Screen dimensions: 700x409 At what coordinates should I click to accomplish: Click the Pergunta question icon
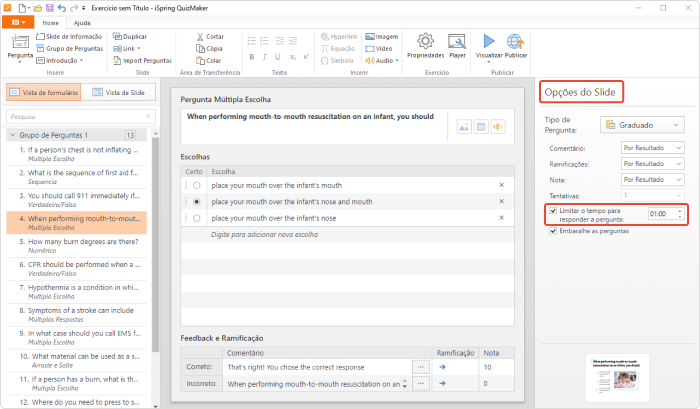[20, 42]
